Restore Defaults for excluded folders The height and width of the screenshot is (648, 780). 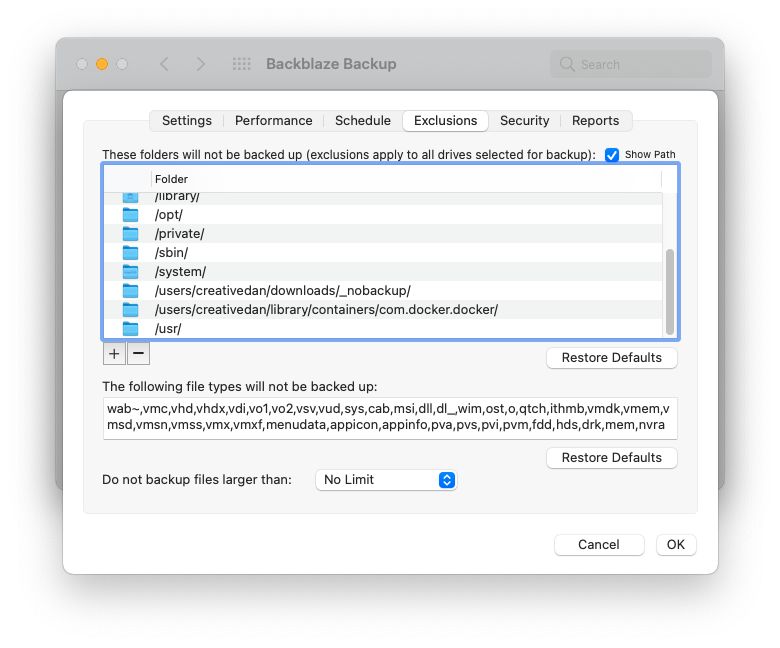611,358
